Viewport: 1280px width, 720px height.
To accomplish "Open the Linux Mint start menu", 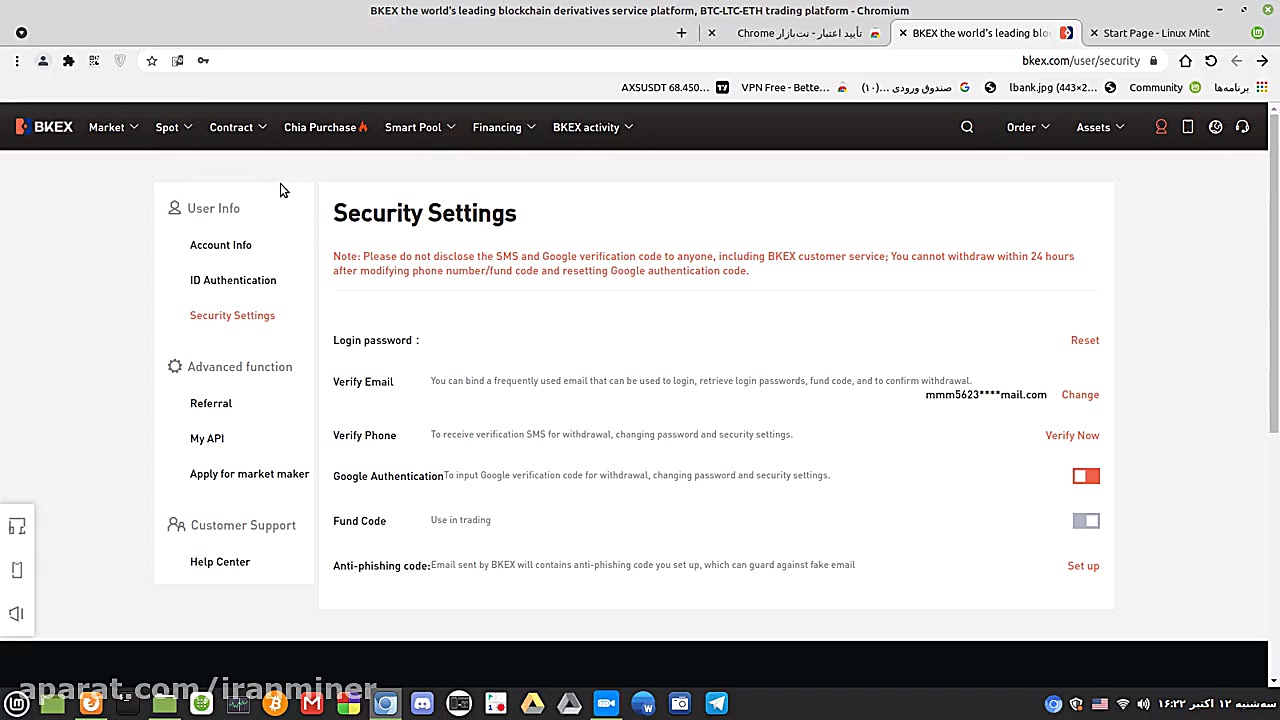I will click(x=17, y=704).
